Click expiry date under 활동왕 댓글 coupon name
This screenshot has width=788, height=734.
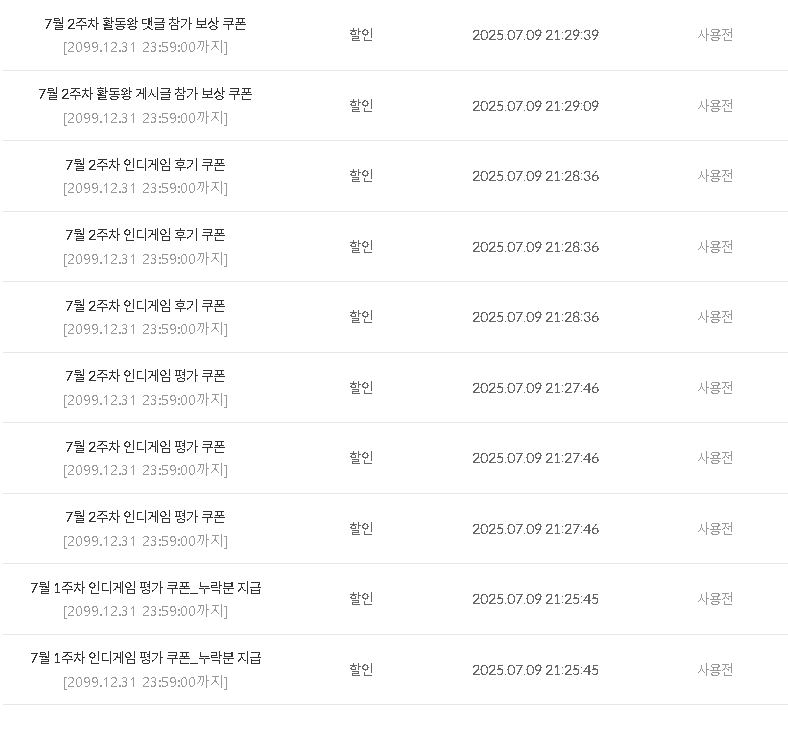pyautogui.click(x=145, y=47)
